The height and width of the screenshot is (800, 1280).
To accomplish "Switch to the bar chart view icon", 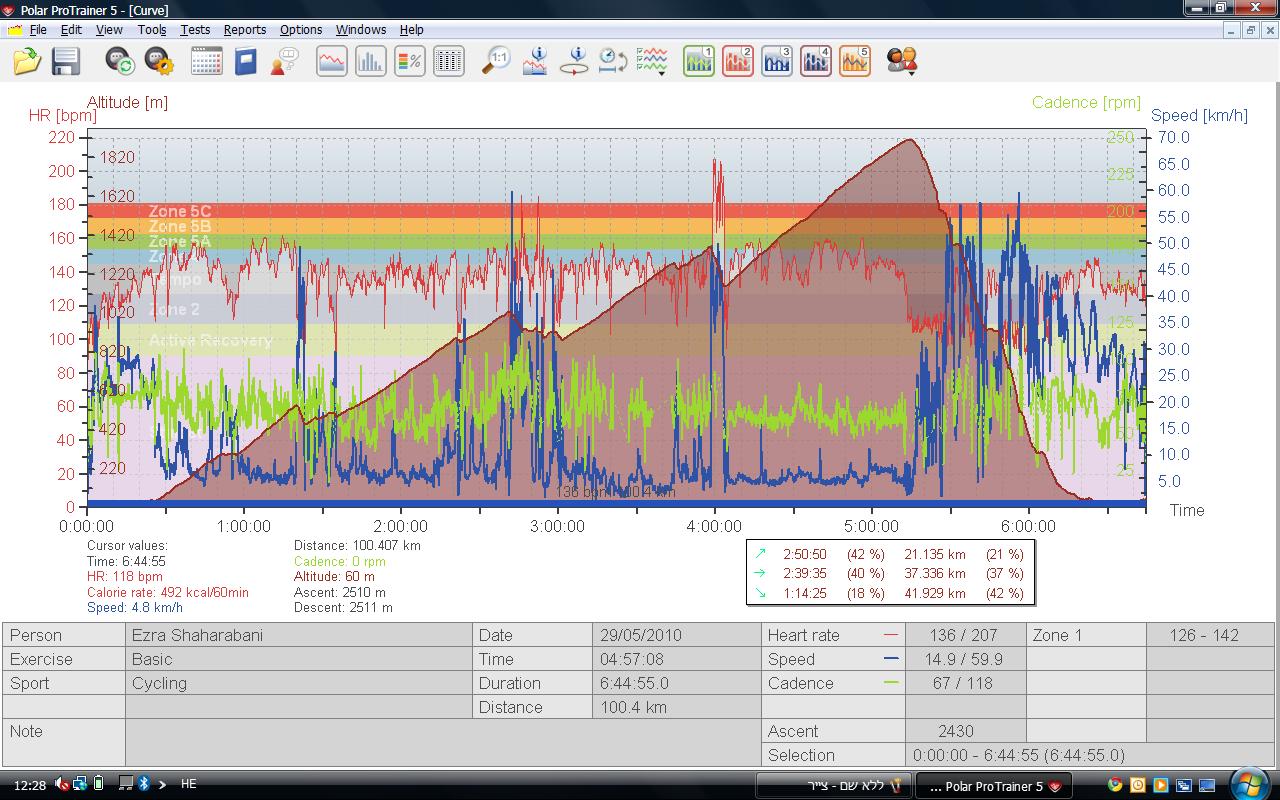I will tap(371, 61).
